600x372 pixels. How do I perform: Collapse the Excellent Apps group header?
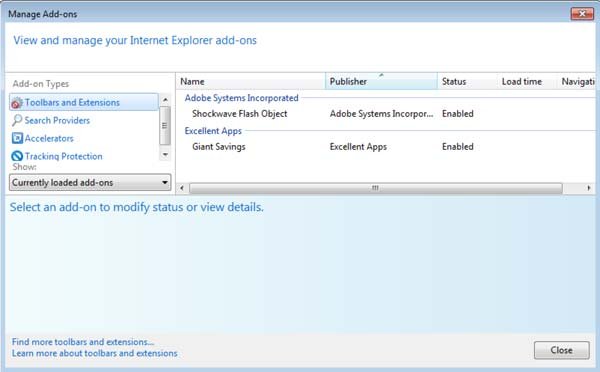213,131
